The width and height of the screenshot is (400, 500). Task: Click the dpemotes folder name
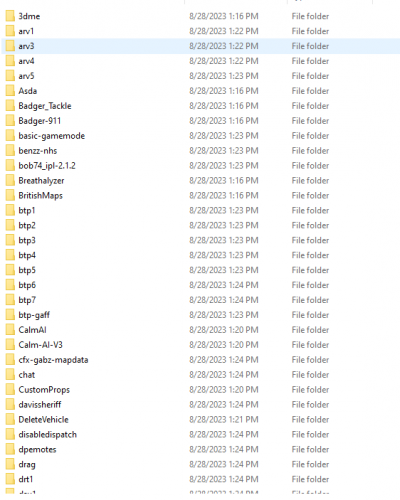click(37, 449)
